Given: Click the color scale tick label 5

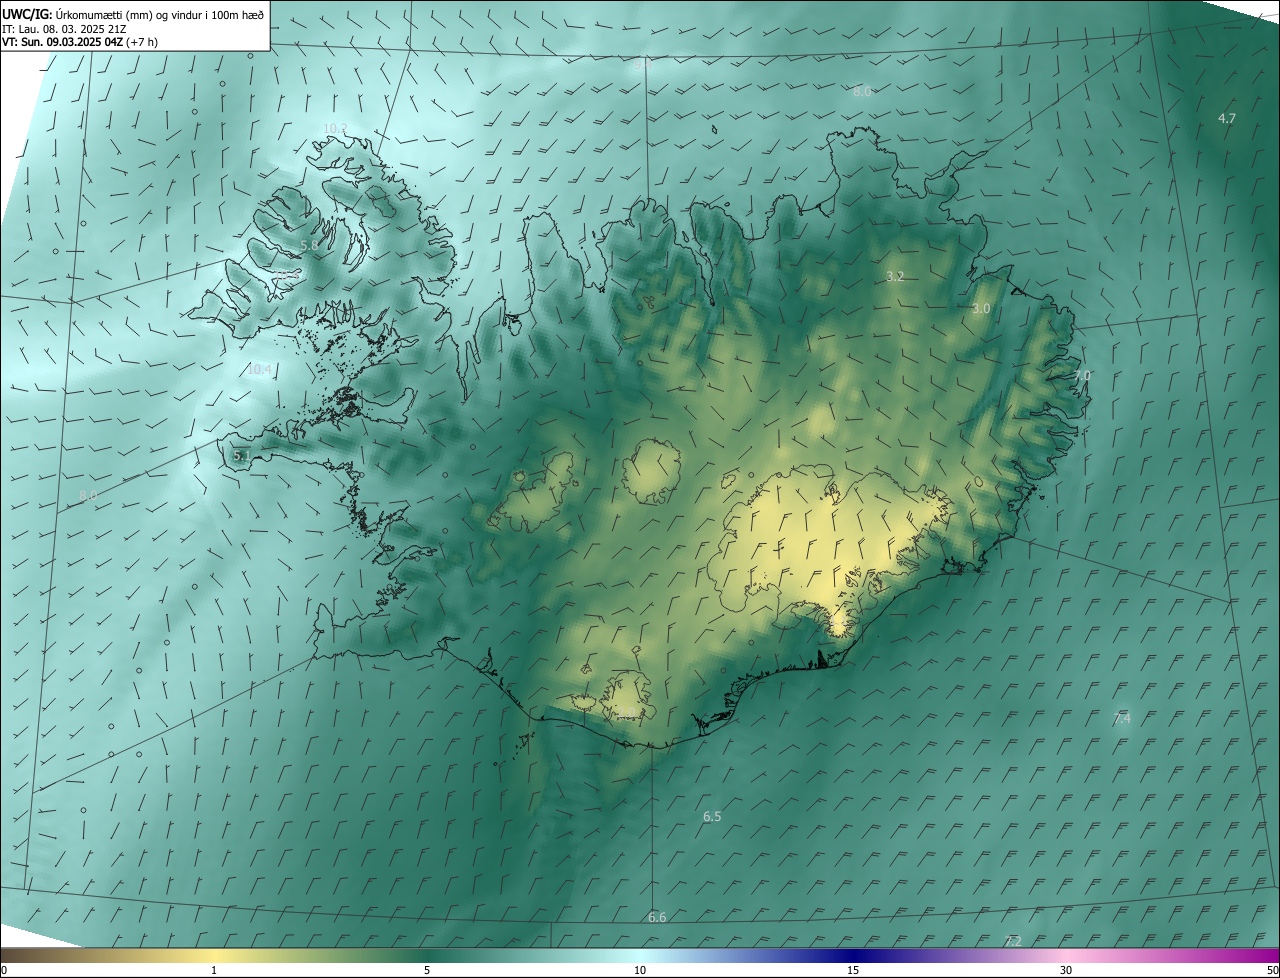Looking at the screenshot, I should (427, 970).
